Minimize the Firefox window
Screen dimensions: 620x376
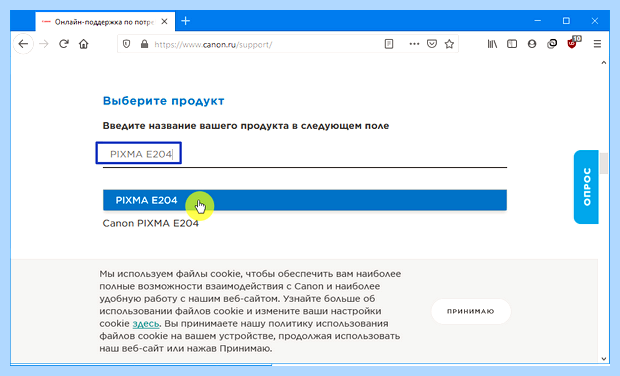coord(537,21)
